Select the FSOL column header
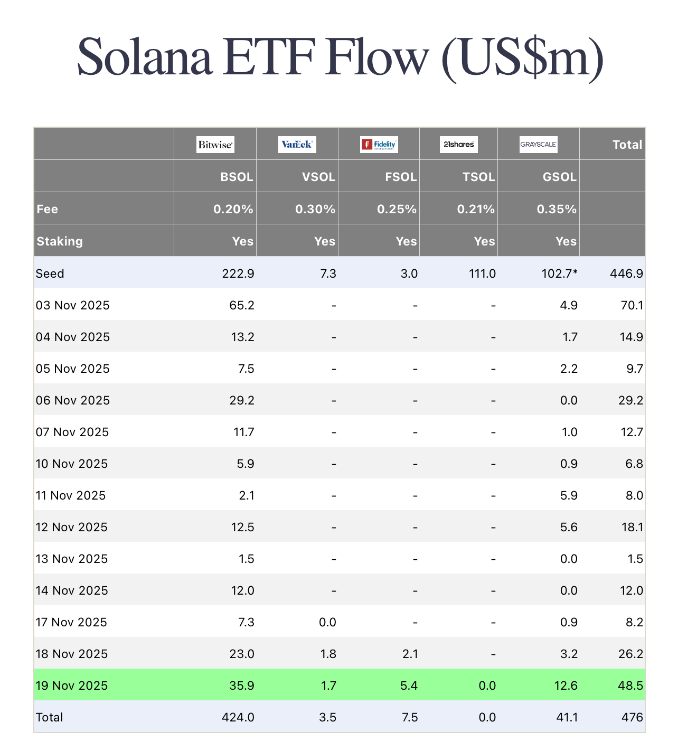Screen dimensions: 683x754 tap(399, 177)
